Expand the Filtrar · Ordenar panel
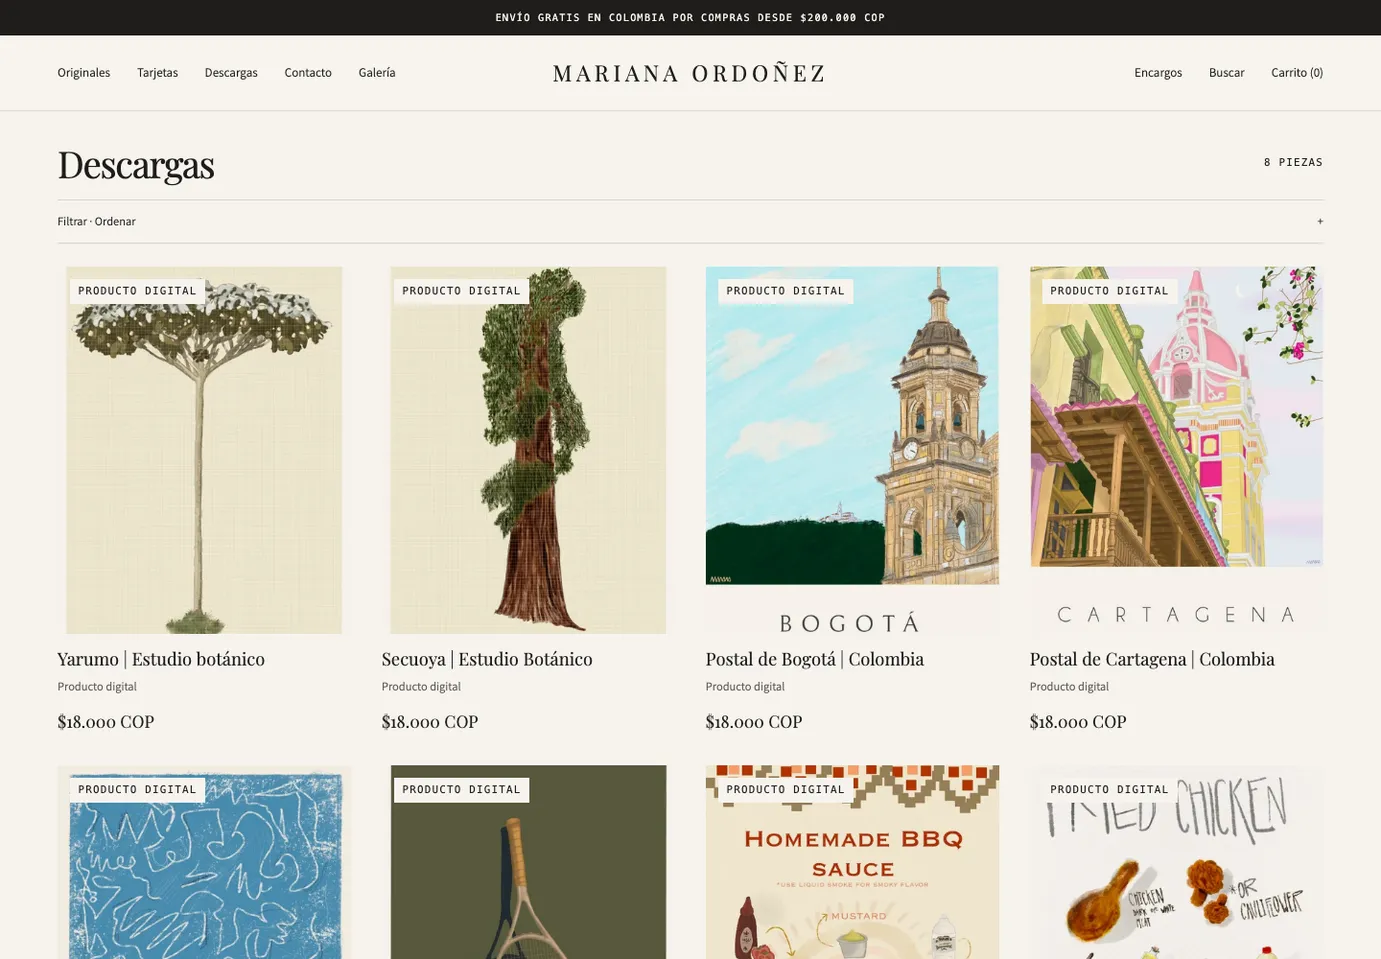1381x959 pixels. 690,222
